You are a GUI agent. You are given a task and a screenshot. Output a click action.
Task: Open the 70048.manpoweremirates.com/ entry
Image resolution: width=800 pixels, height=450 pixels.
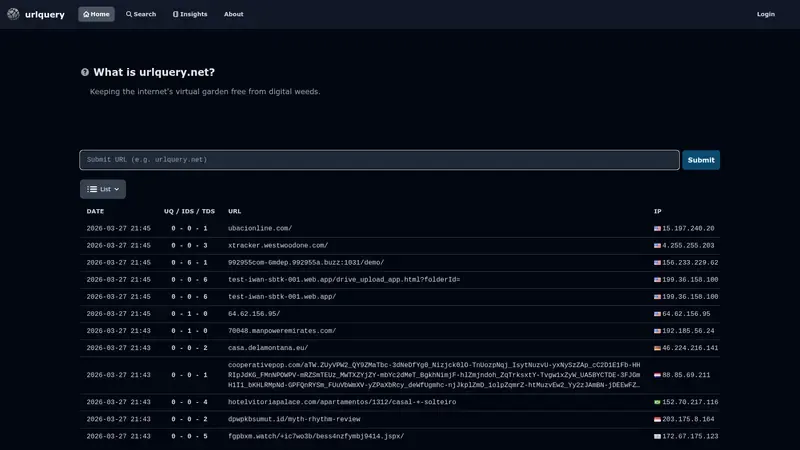click(282, 331)
